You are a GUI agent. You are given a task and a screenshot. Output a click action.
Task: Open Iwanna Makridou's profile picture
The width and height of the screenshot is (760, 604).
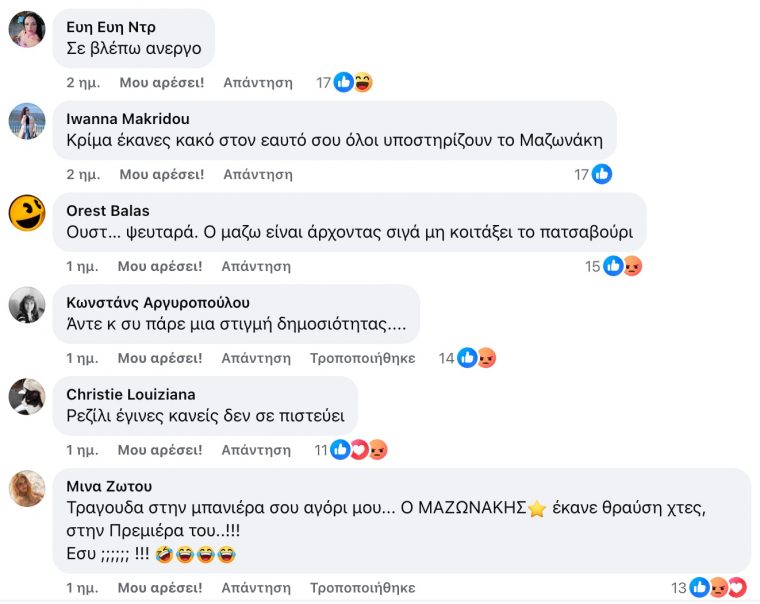(27, 121)
